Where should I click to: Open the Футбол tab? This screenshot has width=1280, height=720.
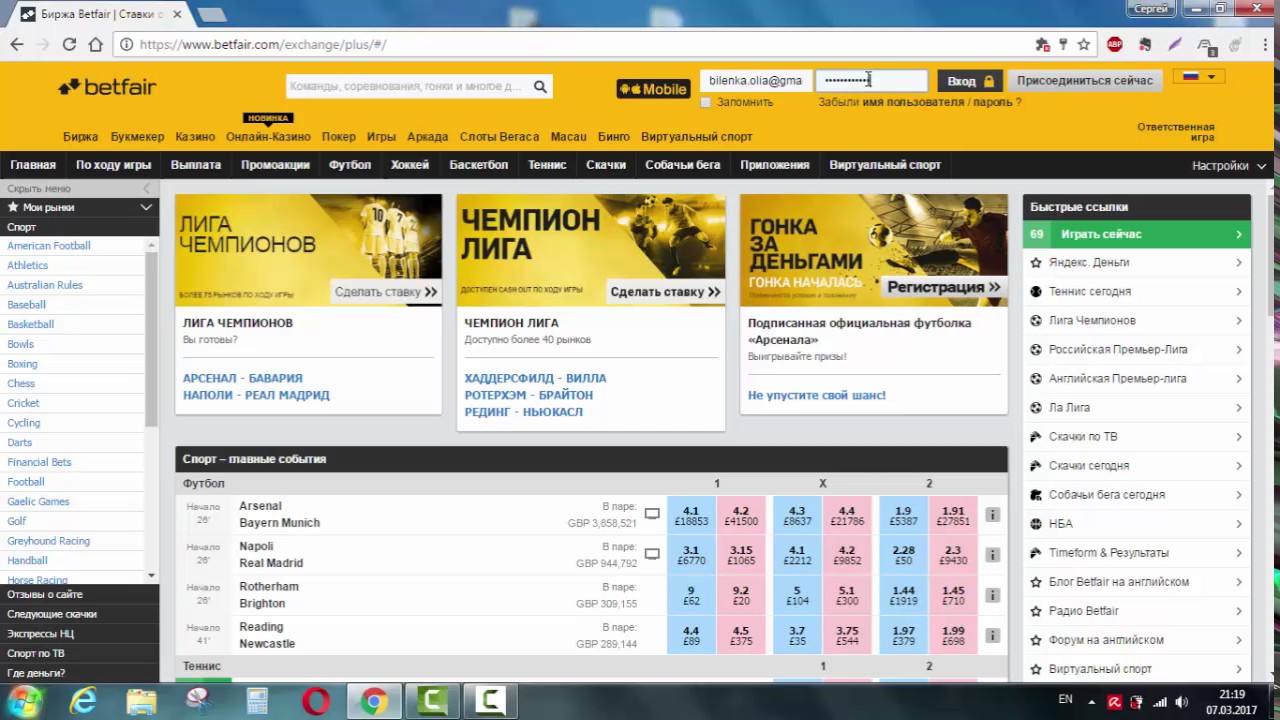pyautogui.click(x=350, y=165)
